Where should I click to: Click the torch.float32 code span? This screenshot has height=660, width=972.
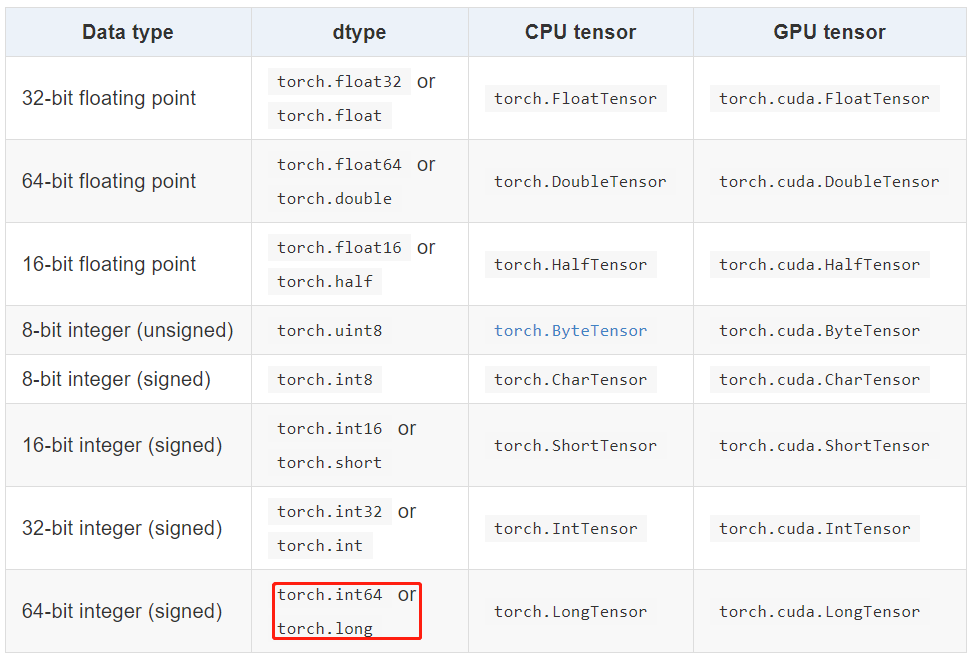pyautogui.click(x=338, y=81)
